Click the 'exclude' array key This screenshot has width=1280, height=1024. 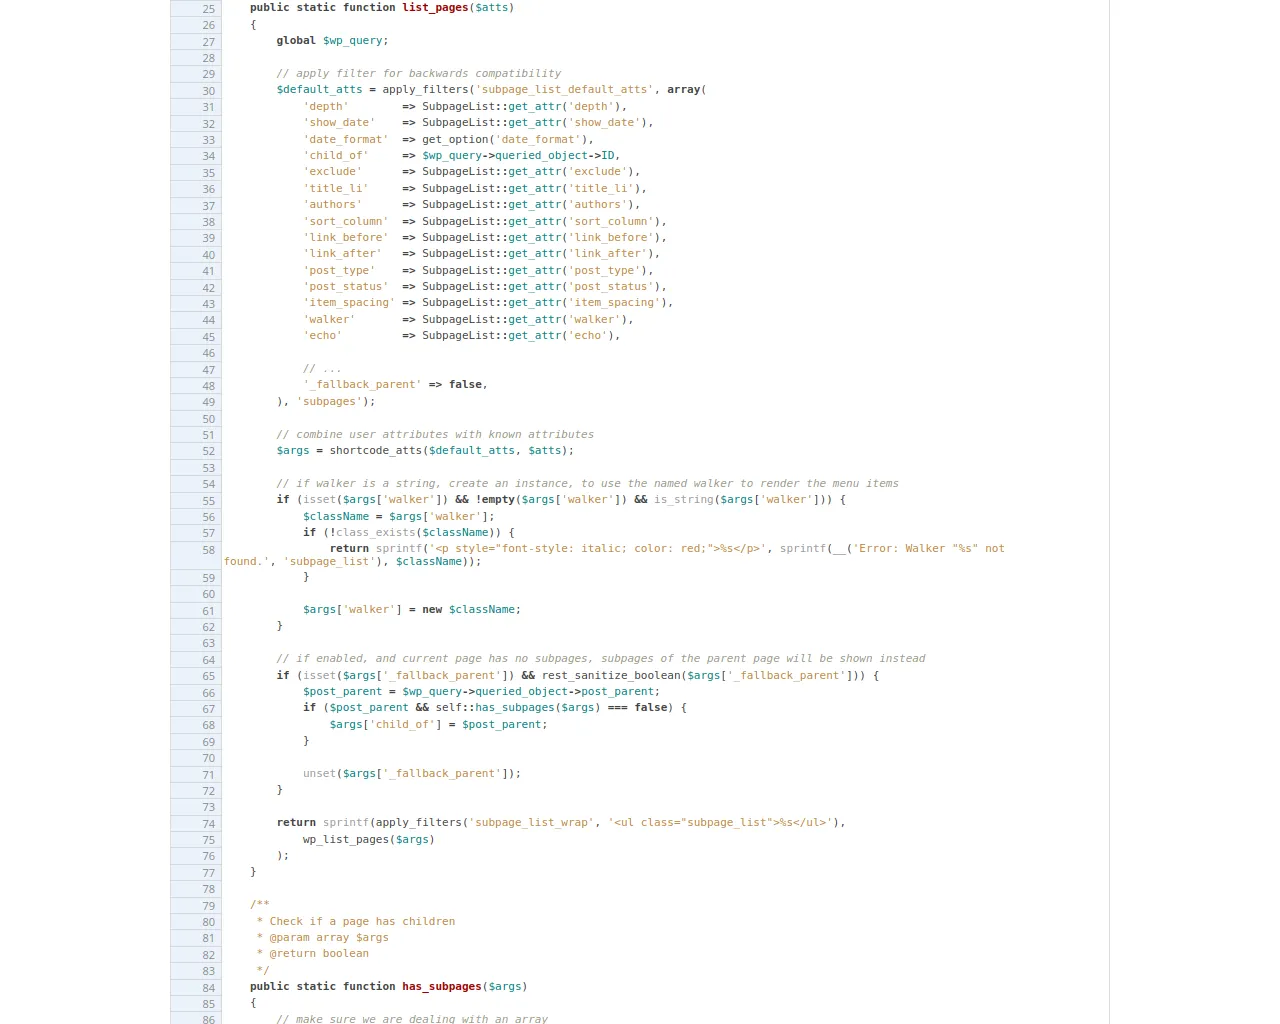coord(332,172)
